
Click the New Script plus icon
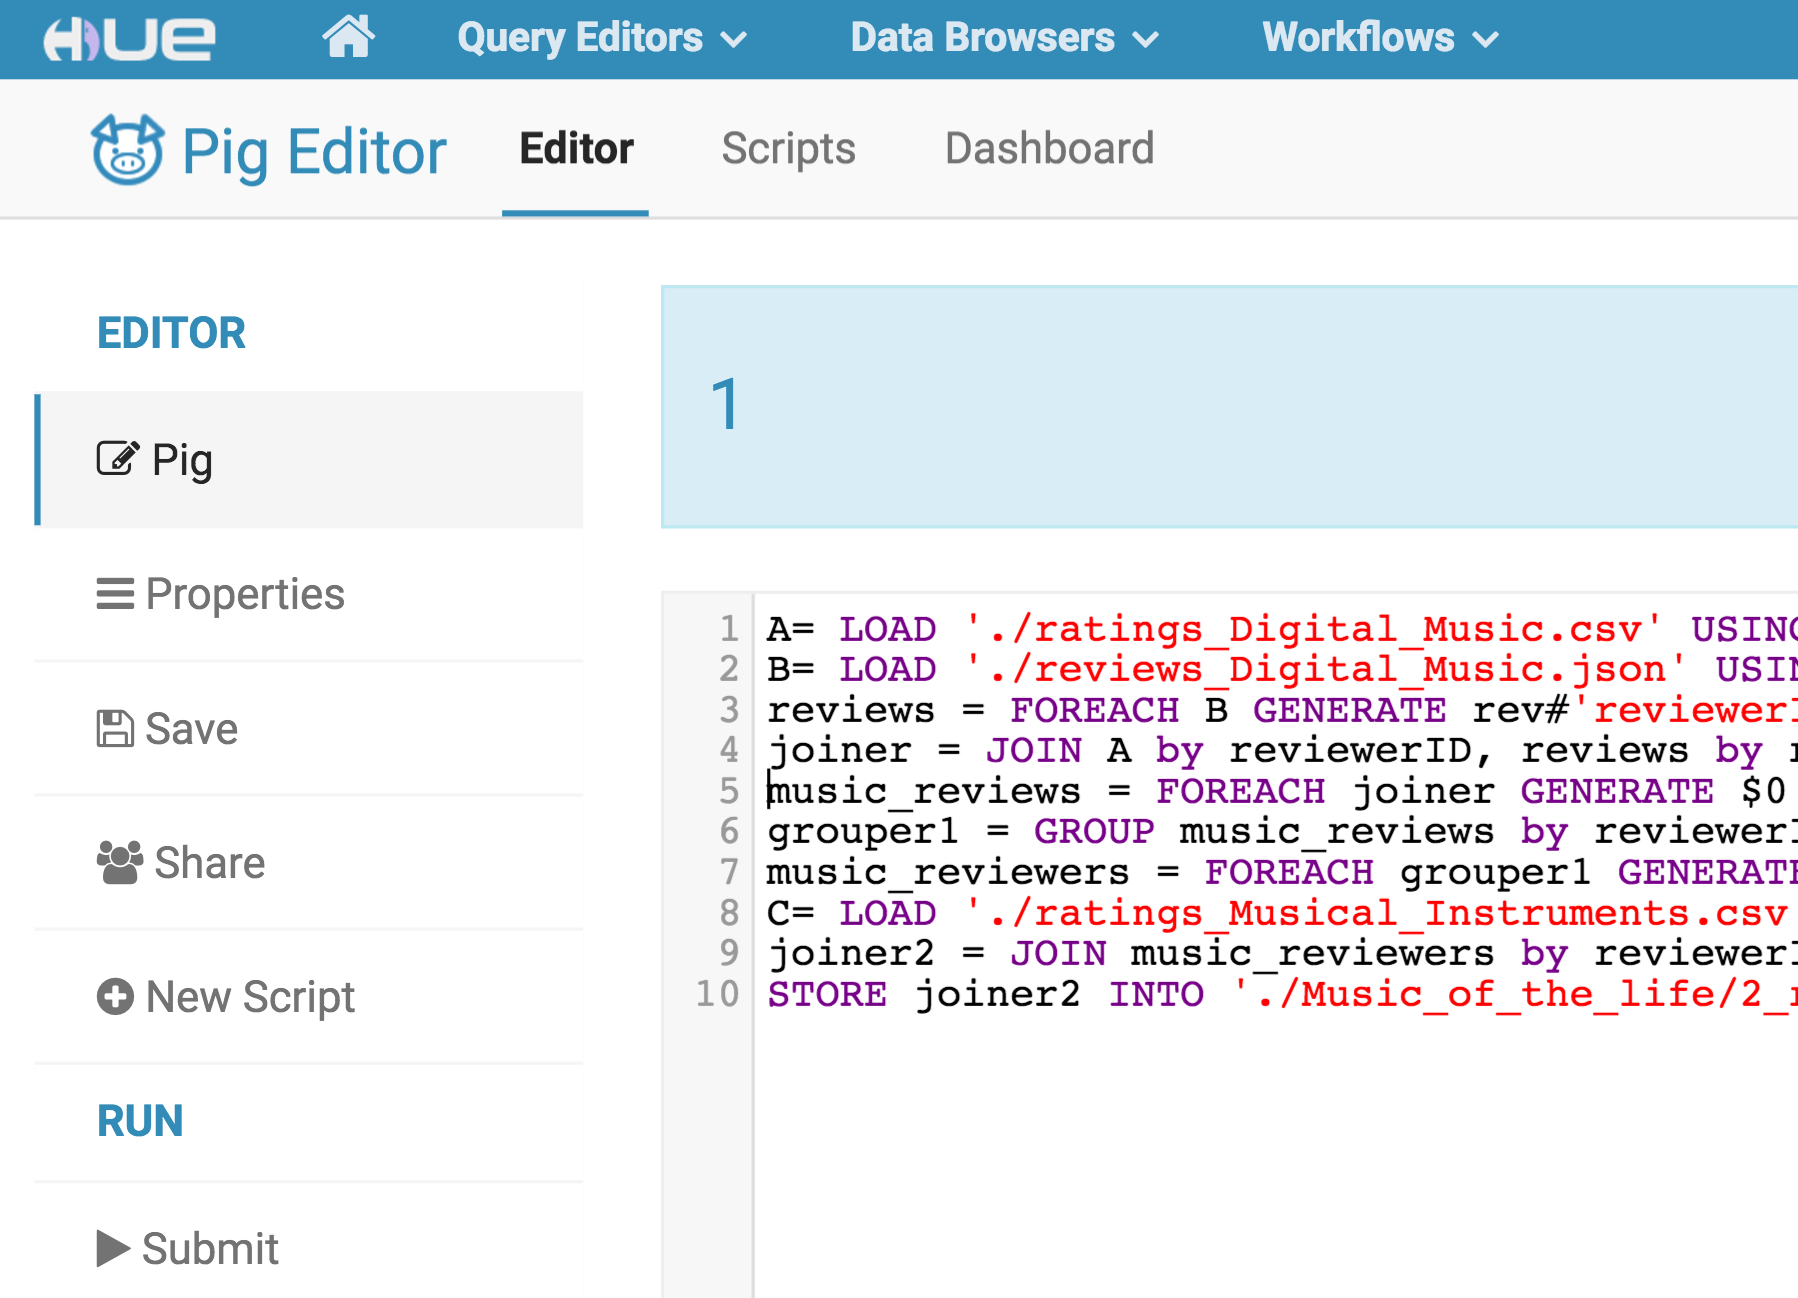coord(115,997)
